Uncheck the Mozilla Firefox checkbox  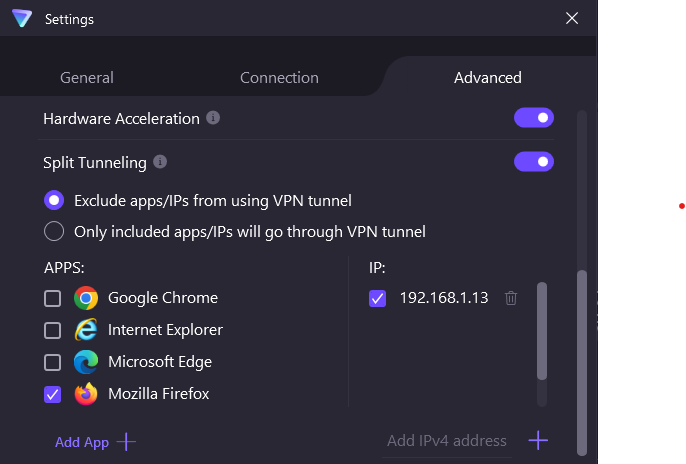point(53,394)
